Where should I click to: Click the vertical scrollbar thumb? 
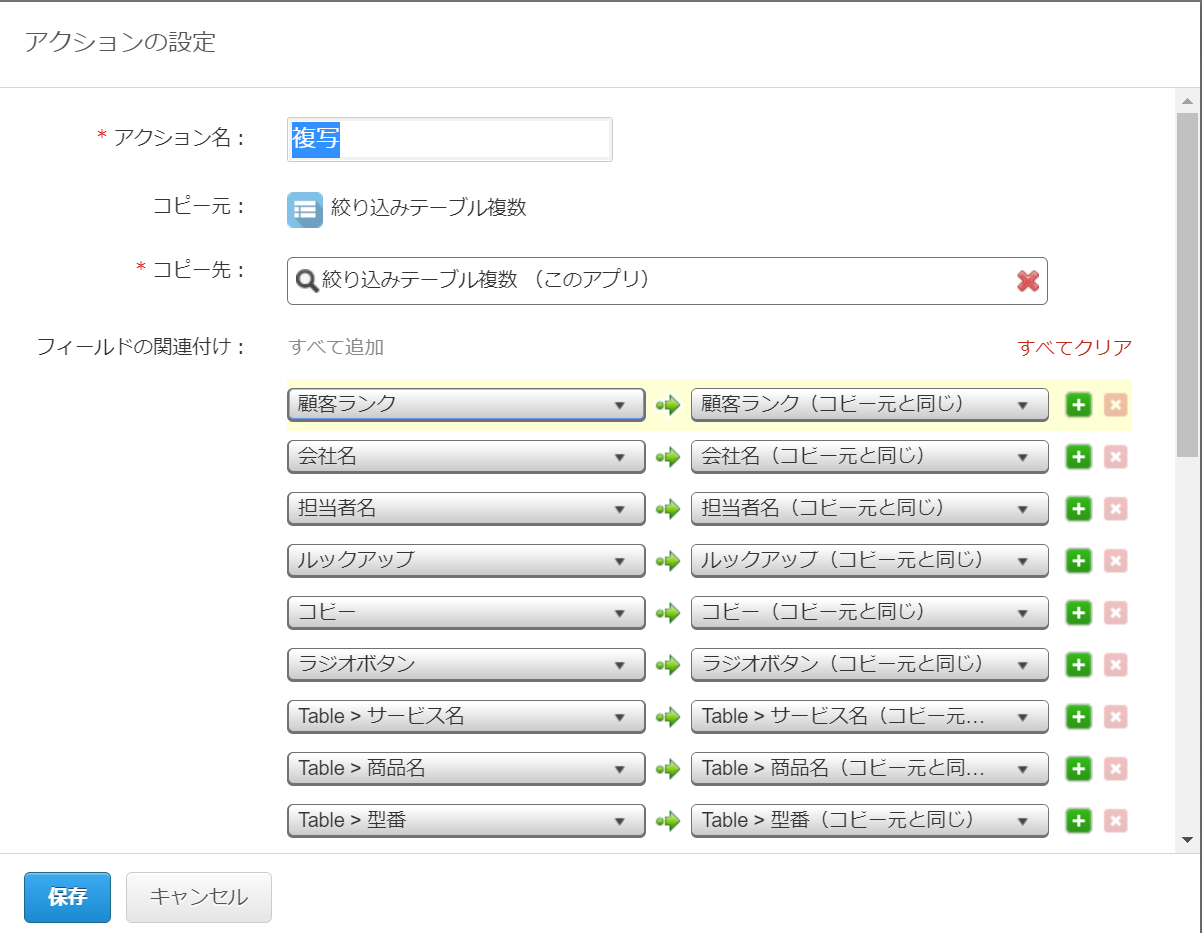coord(1187,285)
